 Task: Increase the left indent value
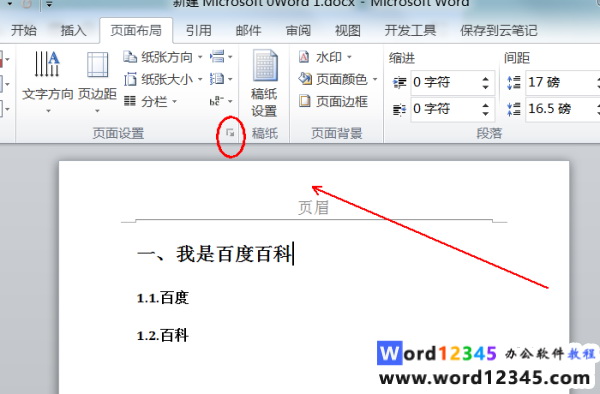[x=485, y=79]
